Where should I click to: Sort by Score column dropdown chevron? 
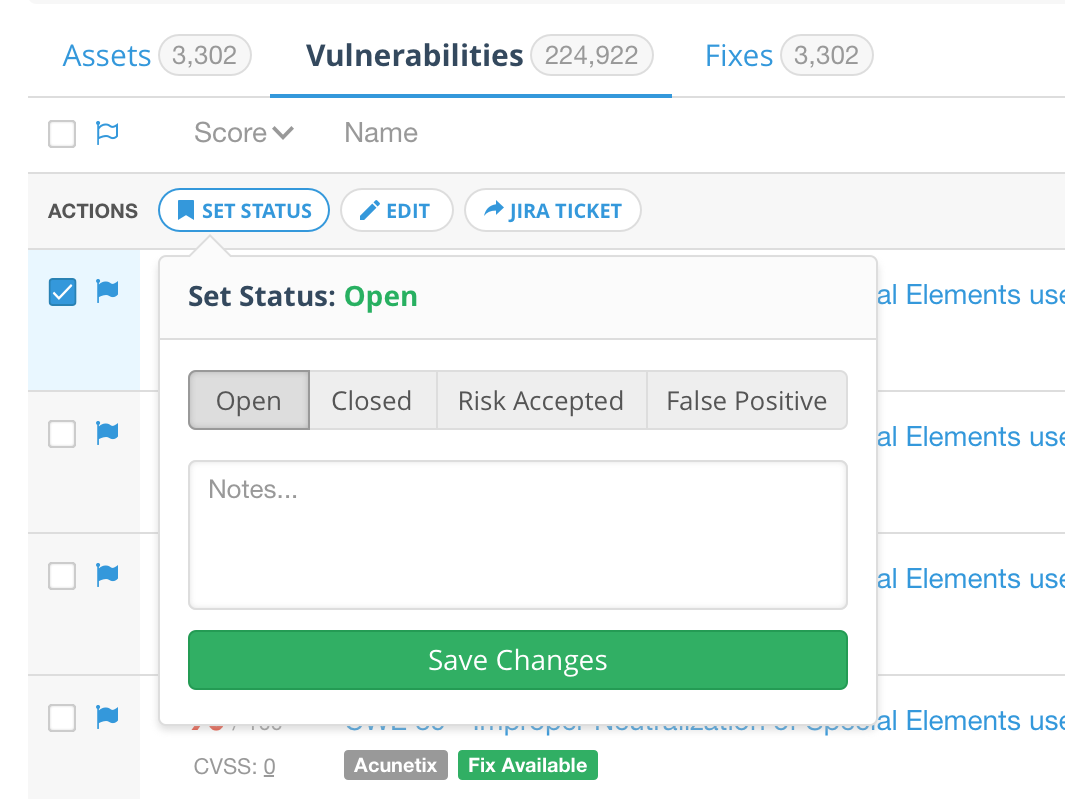pyautogui.click(x=283, y=133)
